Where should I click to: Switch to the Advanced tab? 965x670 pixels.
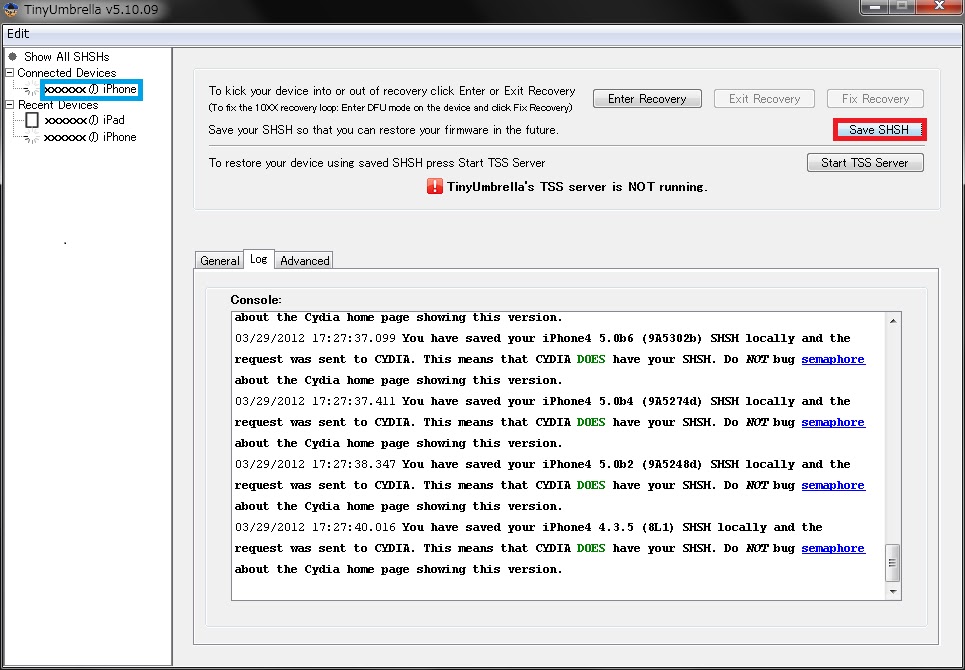(305, 260)
